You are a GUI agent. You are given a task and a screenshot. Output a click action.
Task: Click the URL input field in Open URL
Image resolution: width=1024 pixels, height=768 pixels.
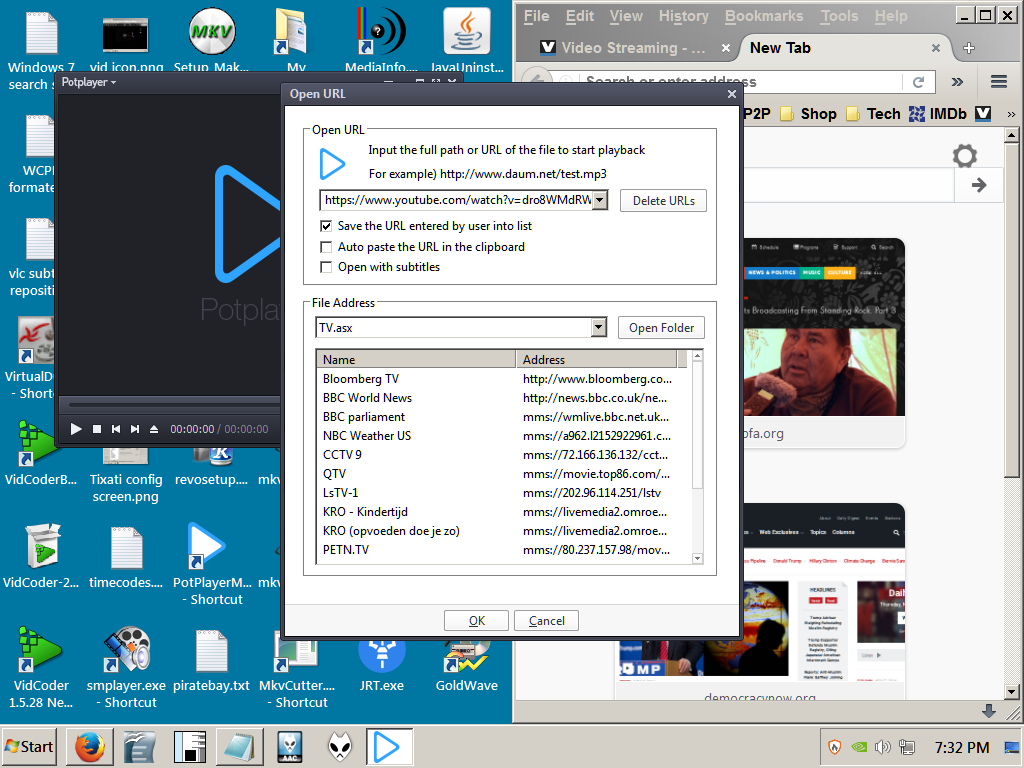456,200
